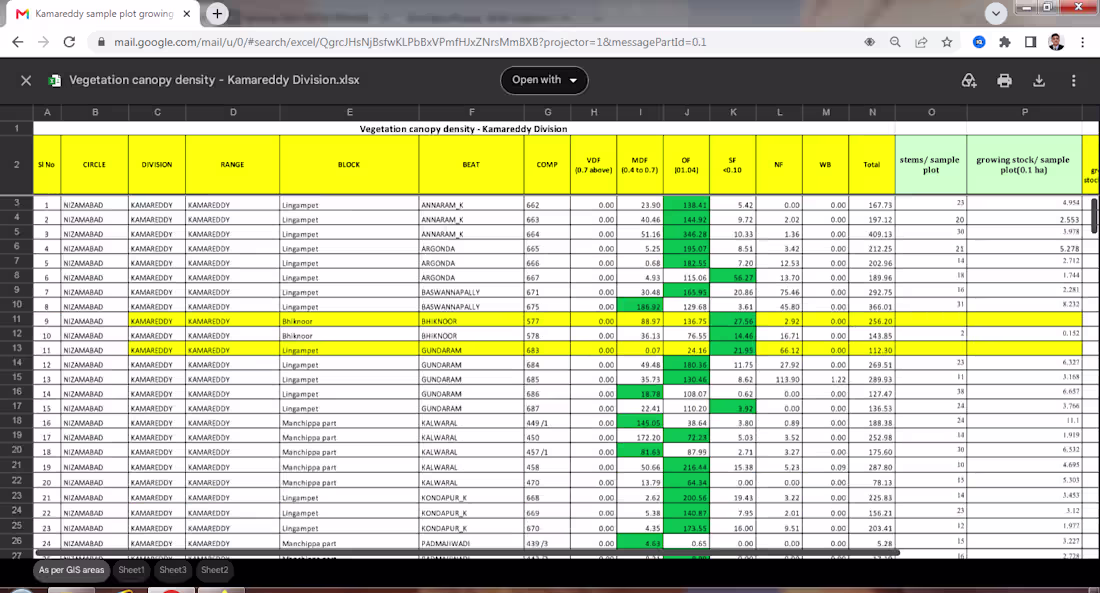Click the horizontal scrollbar of sheet
The image size is (1100, 593).
point(467,553)
